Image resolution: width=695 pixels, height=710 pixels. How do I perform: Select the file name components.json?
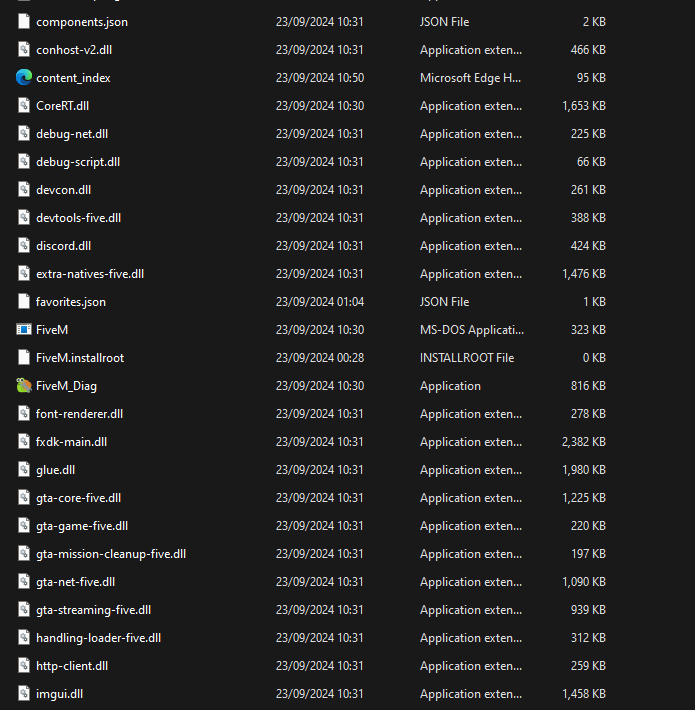coord(82,22)
